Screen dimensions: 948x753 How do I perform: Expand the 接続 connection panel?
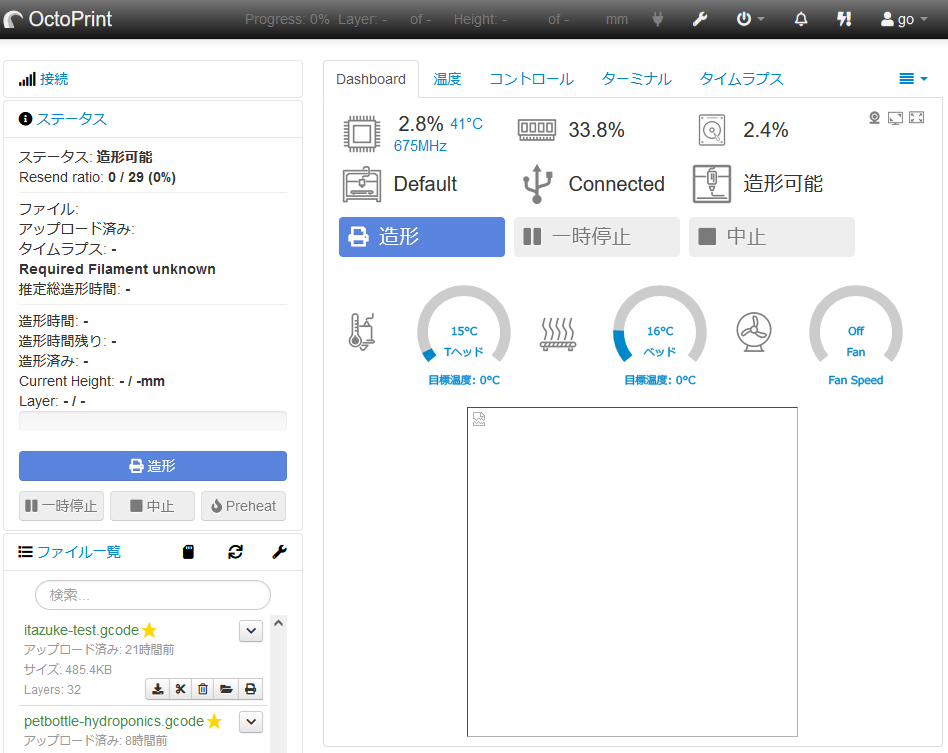click(x=54, y=79)
